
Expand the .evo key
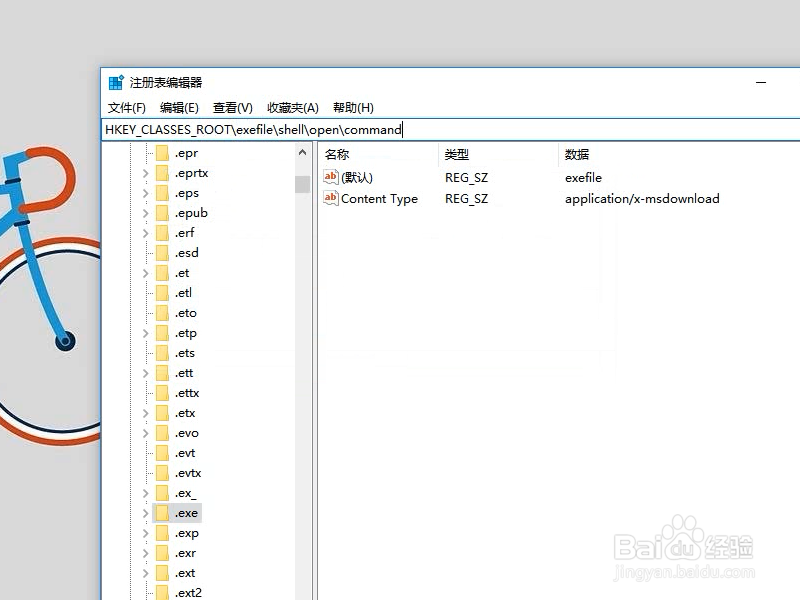click(x=145, y=433)
